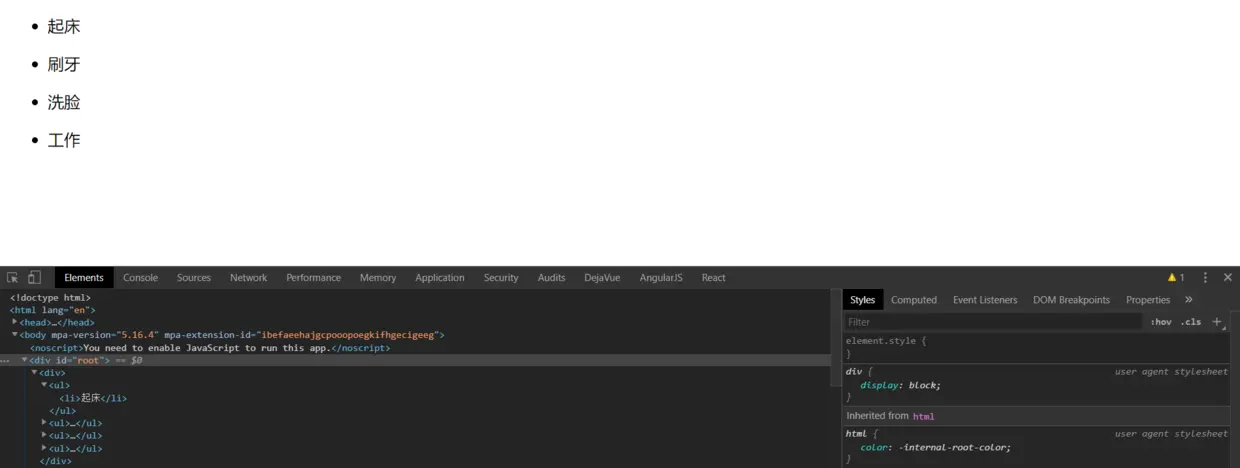This screenshot has height=468, width=1240.
Task: Collapse the first expanded ul node
Action: pyautogui.click(x=44, y=385)
